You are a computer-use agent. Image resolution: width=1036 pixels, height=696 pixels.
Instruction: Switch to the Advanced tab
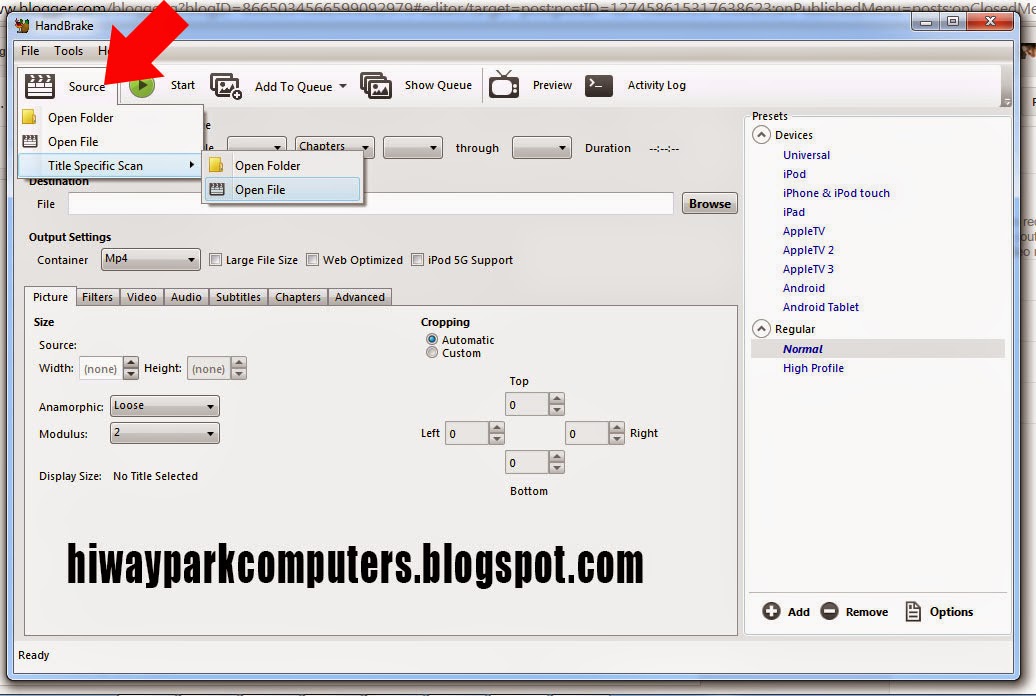[x=359, y=297]
